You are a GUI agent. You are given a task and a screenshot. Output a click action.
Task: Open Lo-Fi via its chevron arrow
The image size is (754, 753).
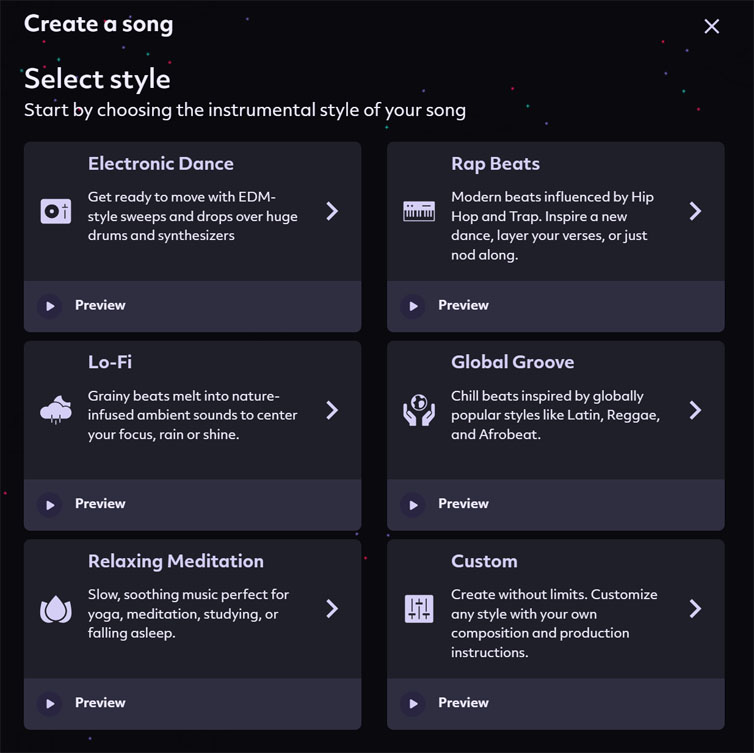(332, 410)
